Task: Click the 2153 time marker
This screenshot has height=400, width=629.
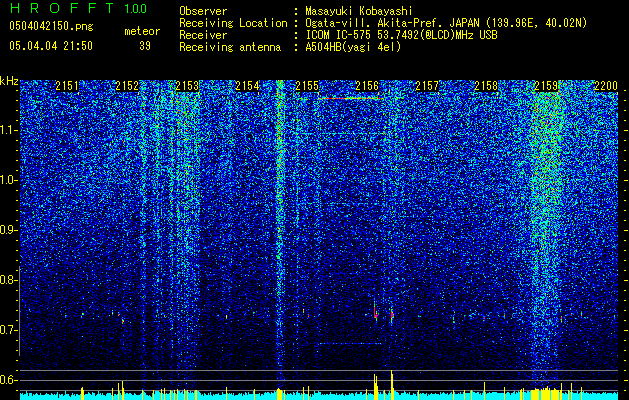Action: click(187, 86)
